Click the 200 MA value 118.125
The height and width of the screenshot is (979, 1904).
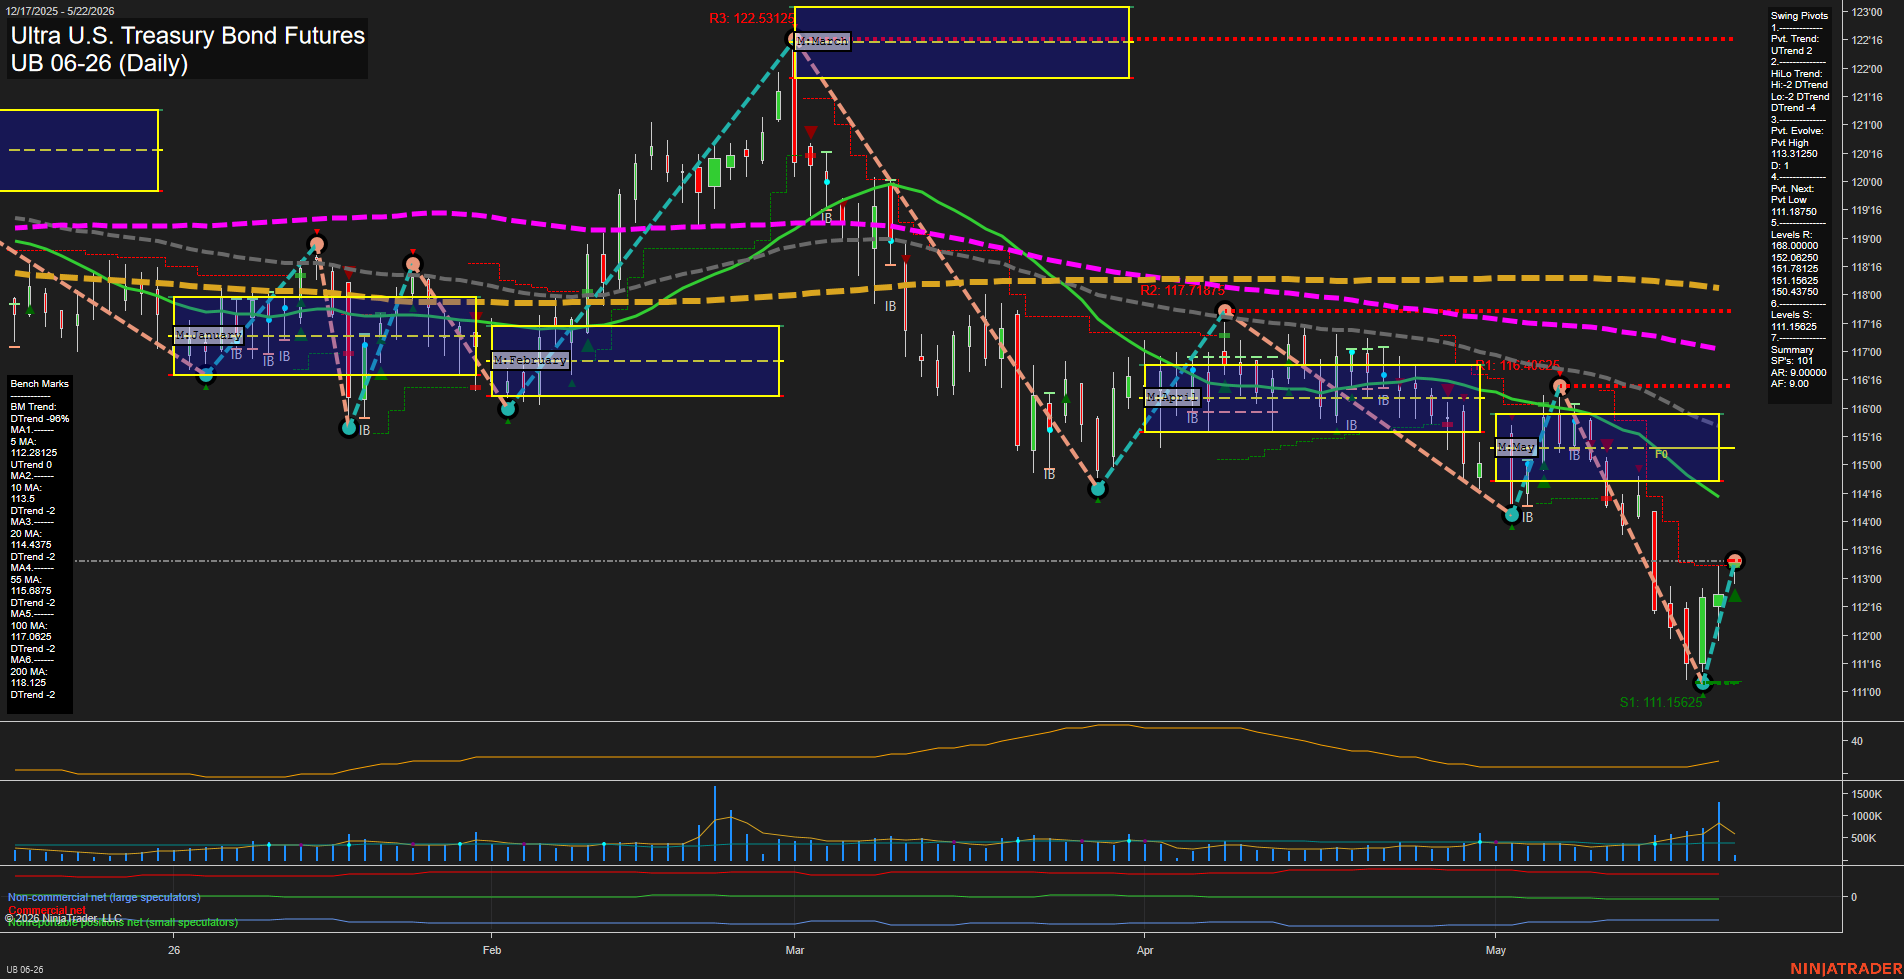(29, 683)
